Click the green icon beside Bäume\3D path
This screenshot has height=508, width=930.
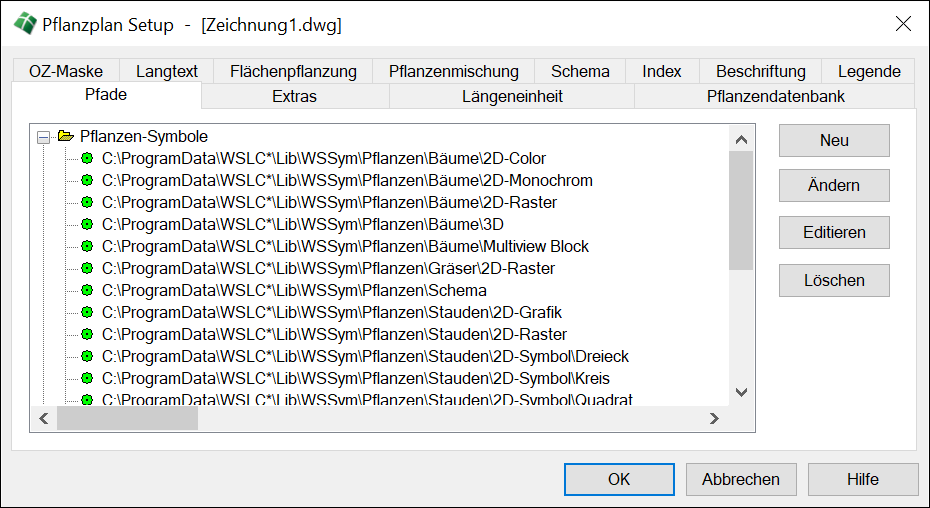(x=87, y=225)
